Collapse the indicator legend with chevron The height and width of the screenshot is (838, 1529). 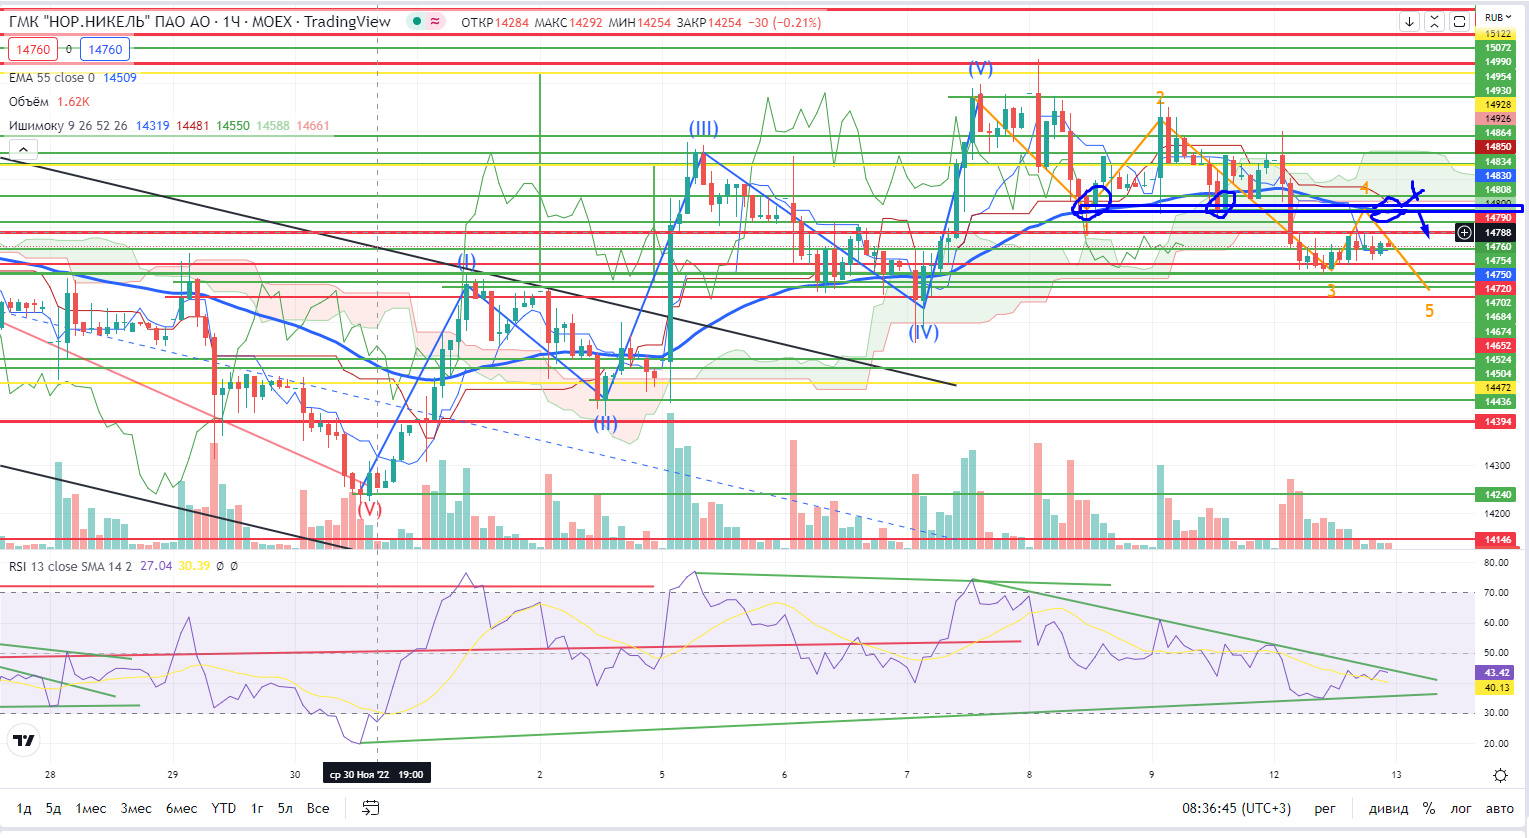23,150
